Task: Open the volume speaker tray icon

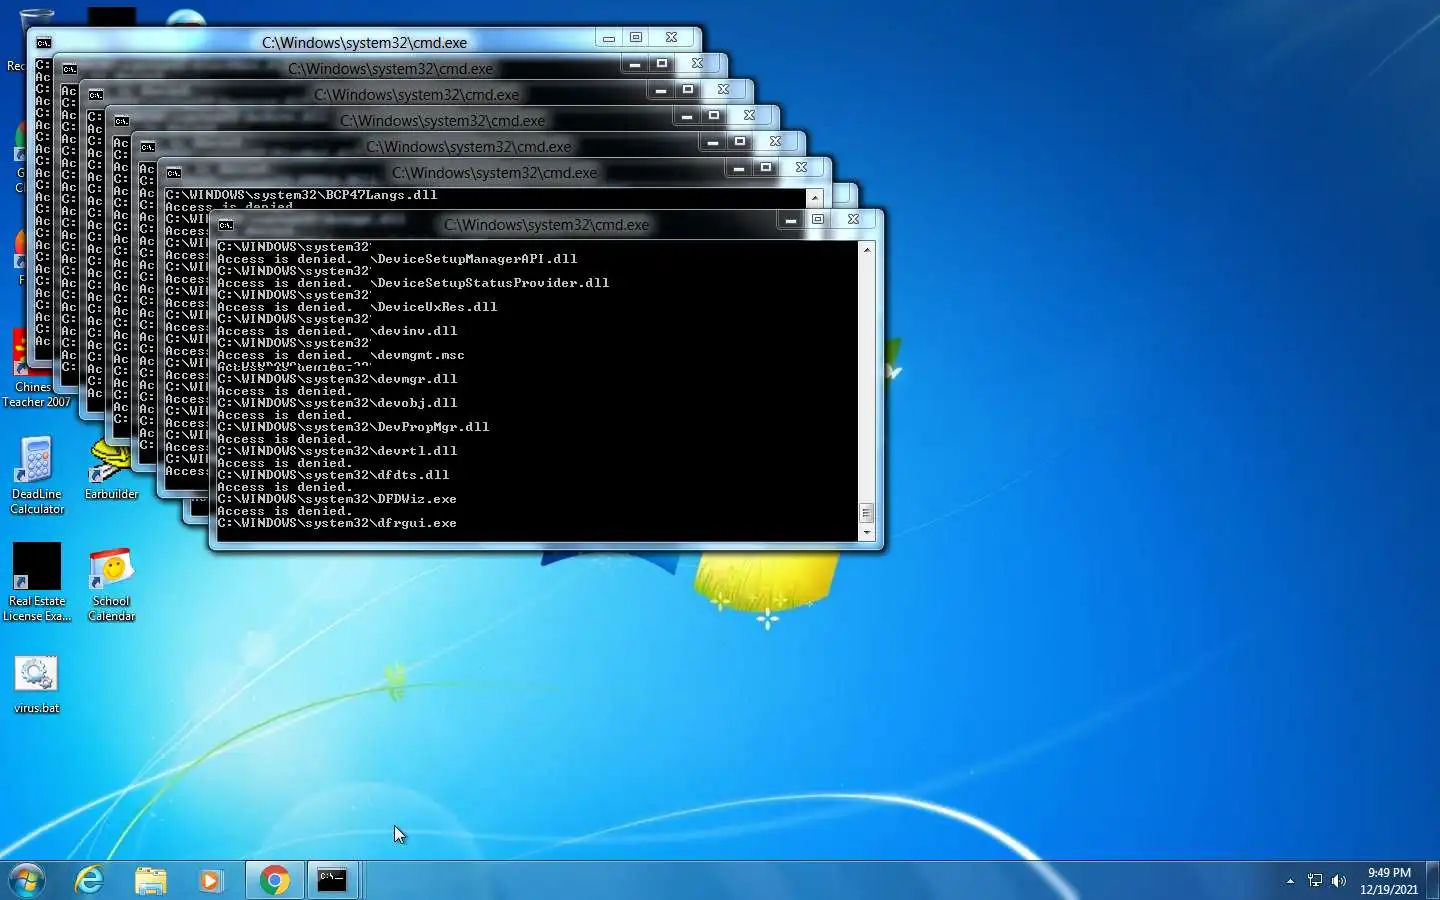Action: tap(1339, 881)
